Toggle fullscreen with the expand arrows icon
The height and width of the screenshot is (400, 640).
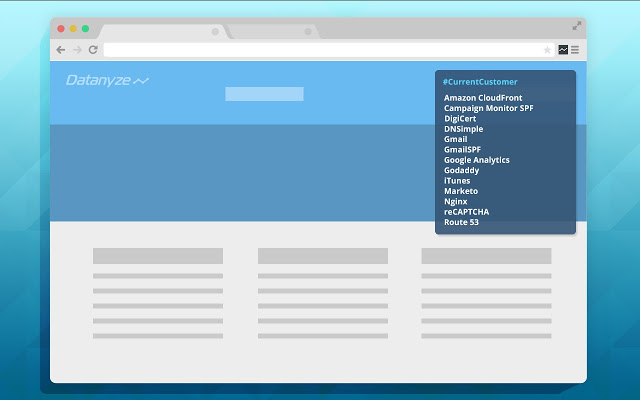[x=576, y=26]
